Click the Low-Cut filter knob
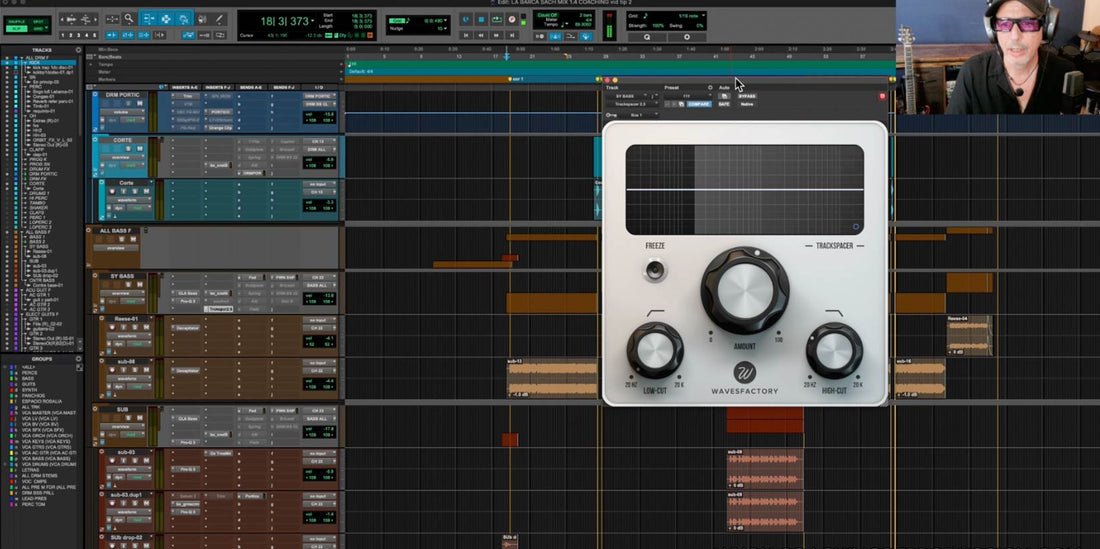This screenshot has width=1100, height=549. coord(655,350)
